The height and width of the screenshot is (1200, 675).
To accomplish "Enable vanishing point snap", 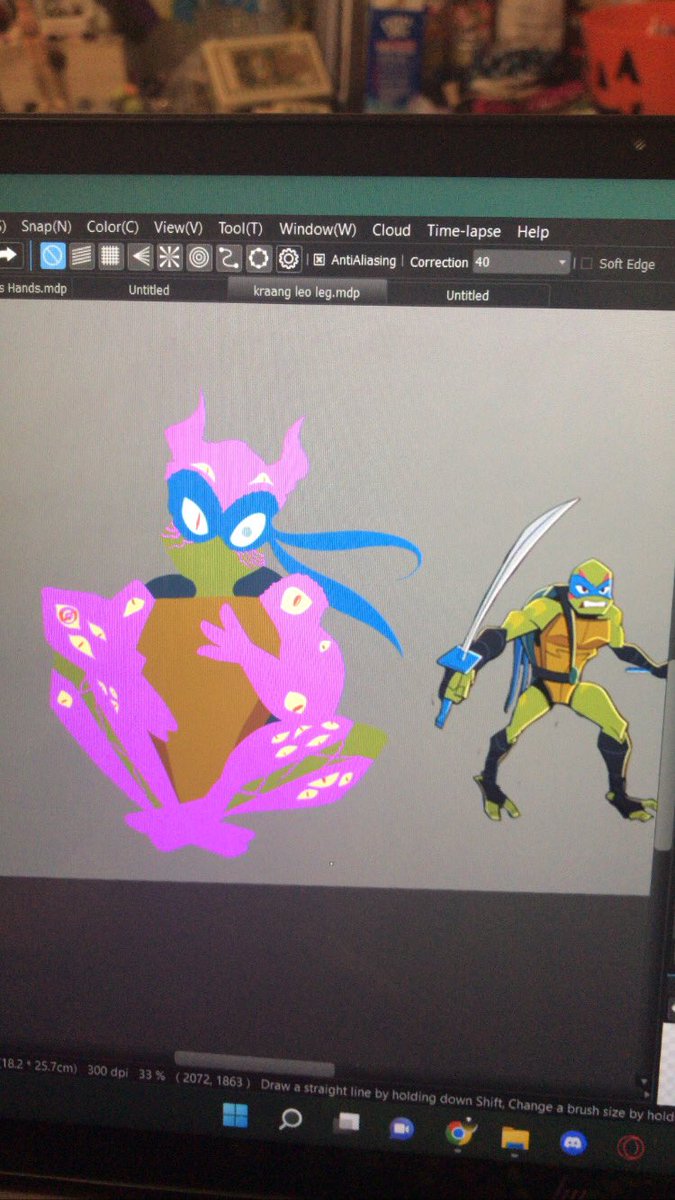I will tap(140, 257).
